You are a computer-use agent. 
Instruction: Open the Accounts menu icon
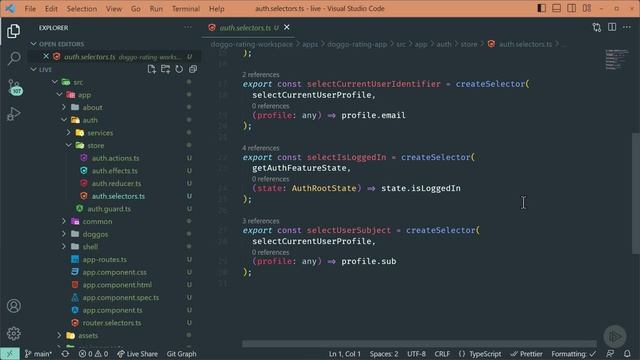pos(13,306)
